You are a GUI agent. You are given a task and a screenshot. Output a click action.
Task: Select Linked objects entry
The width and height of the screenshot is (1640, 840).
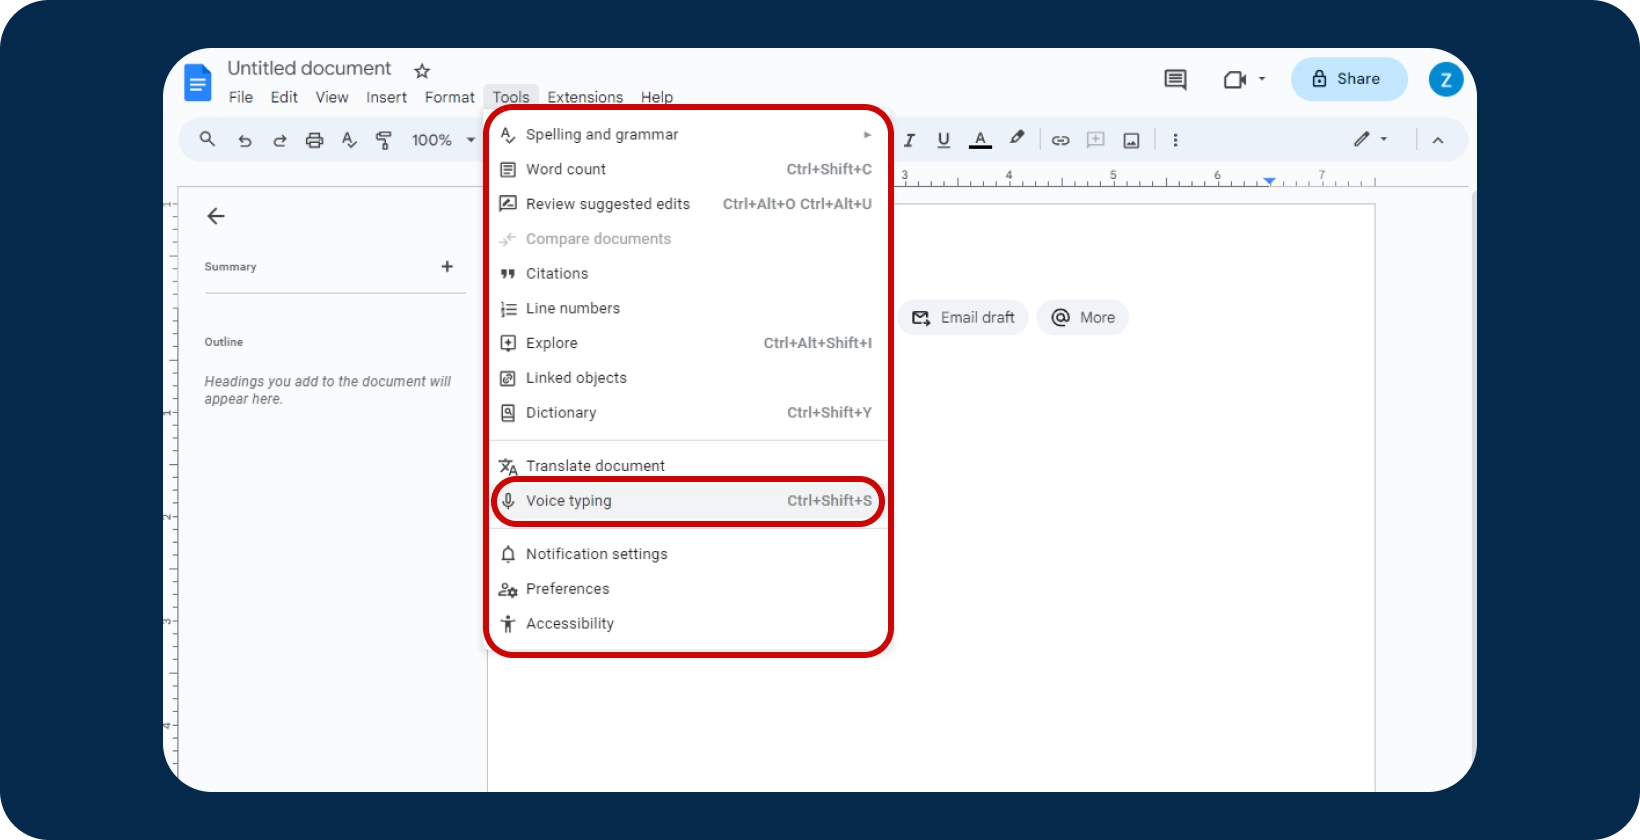[x=688, y=378]
